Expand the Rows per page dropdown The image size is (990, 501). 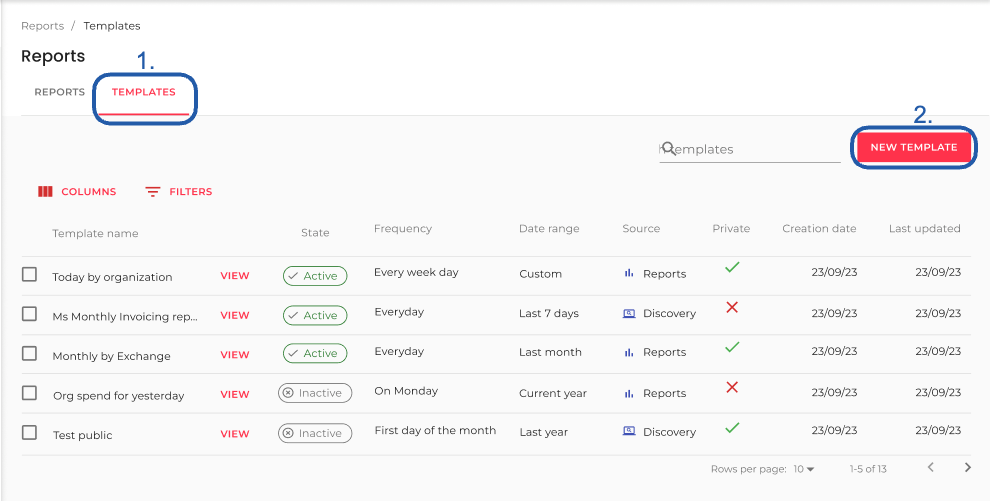804,469
